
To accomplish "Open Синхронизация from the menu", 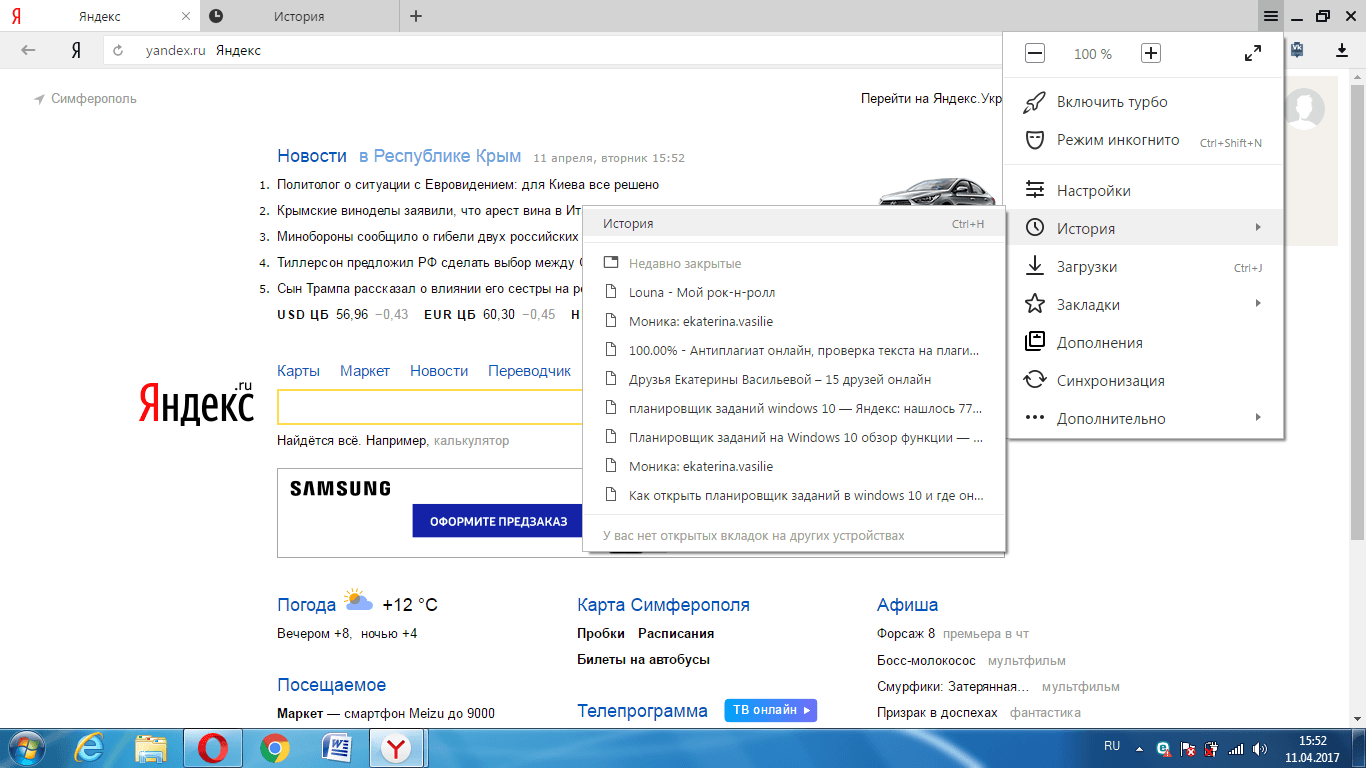I will (1144, 380).
